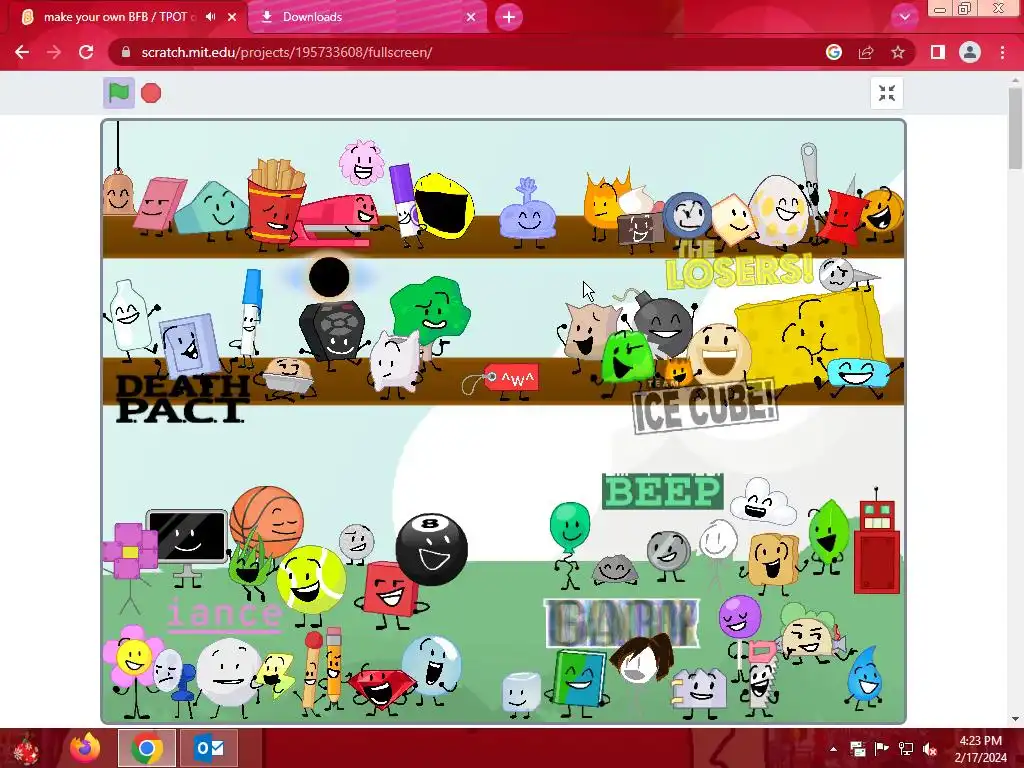Bookmark this page with the star icon
1024x768 pixels.
pos(898,52)
